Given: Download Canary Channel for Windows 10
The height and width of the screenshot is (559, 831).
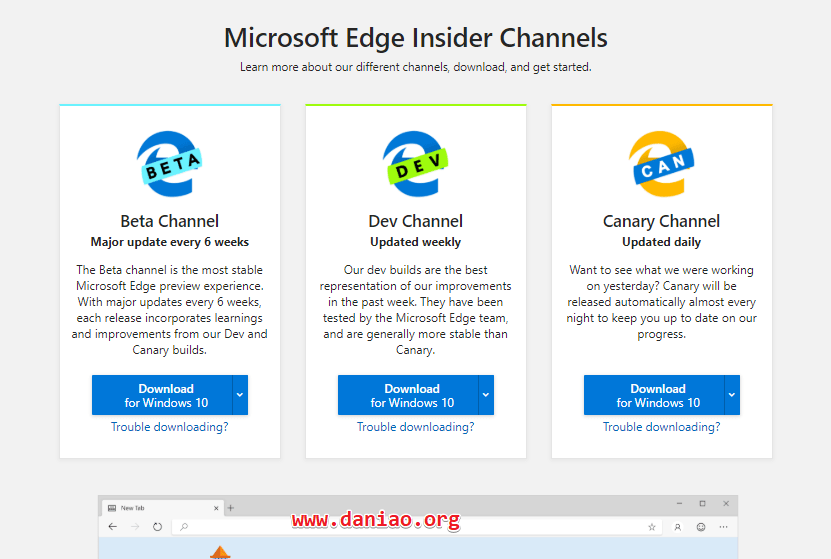Looking at the screenshot, I should pos(654,395).
